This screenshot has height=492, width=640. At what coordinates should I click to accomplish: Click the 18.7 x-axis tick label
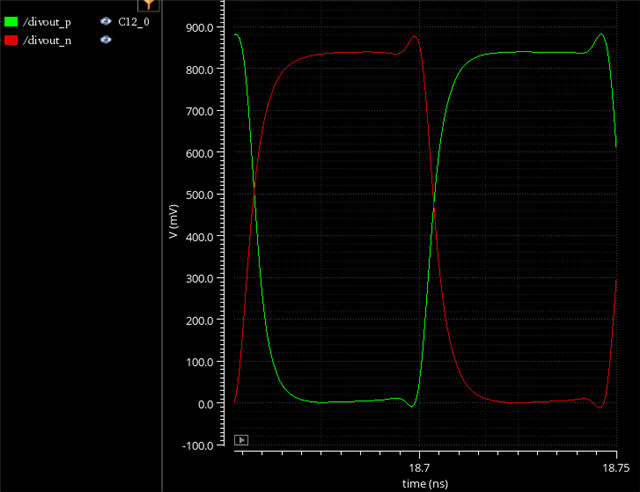click(419, 468)
